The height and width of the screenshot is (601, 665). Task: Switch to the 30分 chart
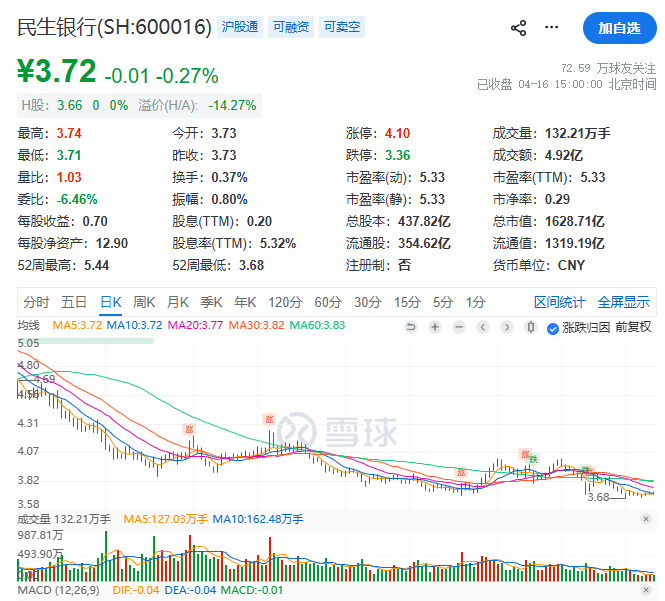click(368, 302)
